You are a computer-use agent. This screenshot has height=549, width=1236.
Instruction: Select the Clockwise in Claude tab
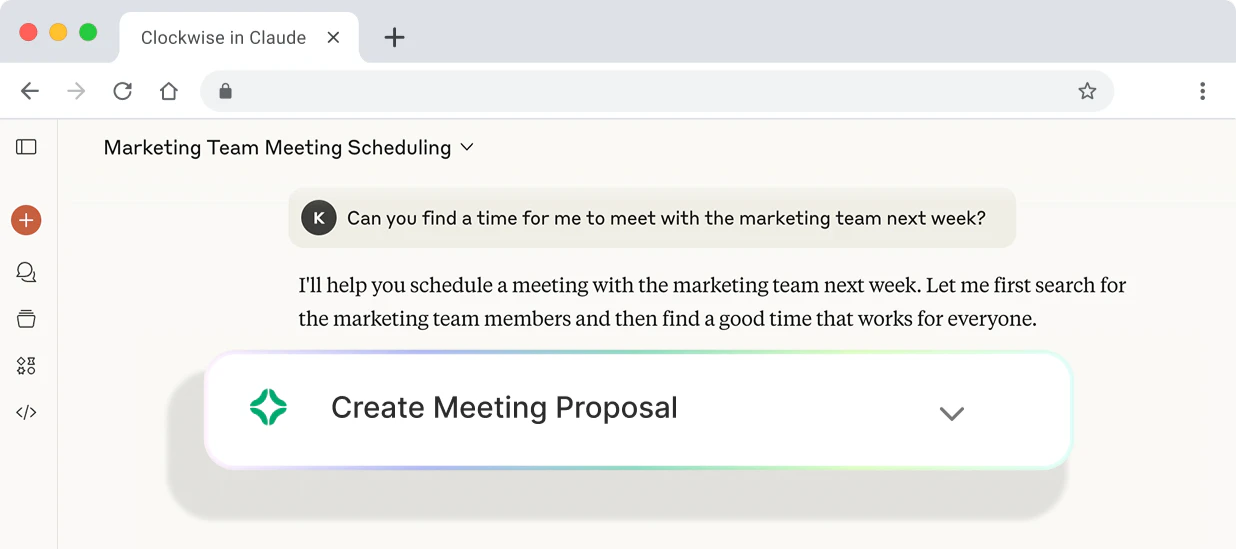(x=223, y=38)
